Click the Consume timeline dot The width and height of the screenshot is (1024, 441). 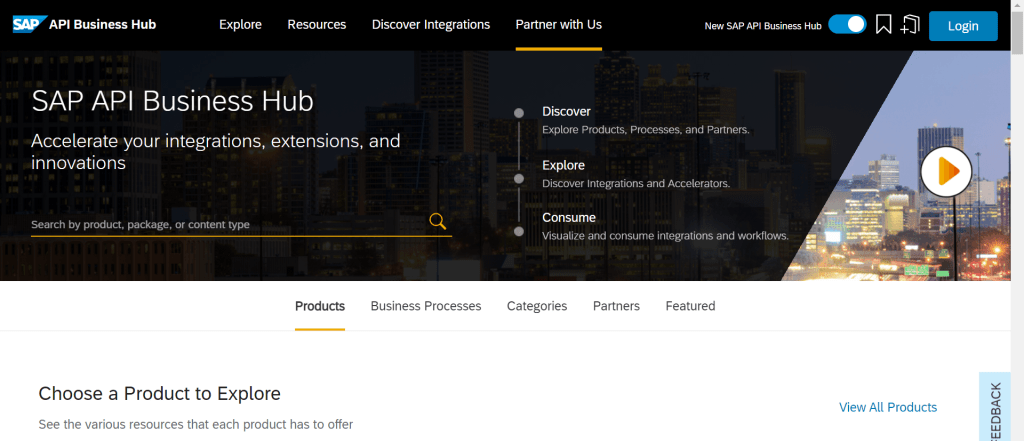pyautogui.click(x=519, y=231)
